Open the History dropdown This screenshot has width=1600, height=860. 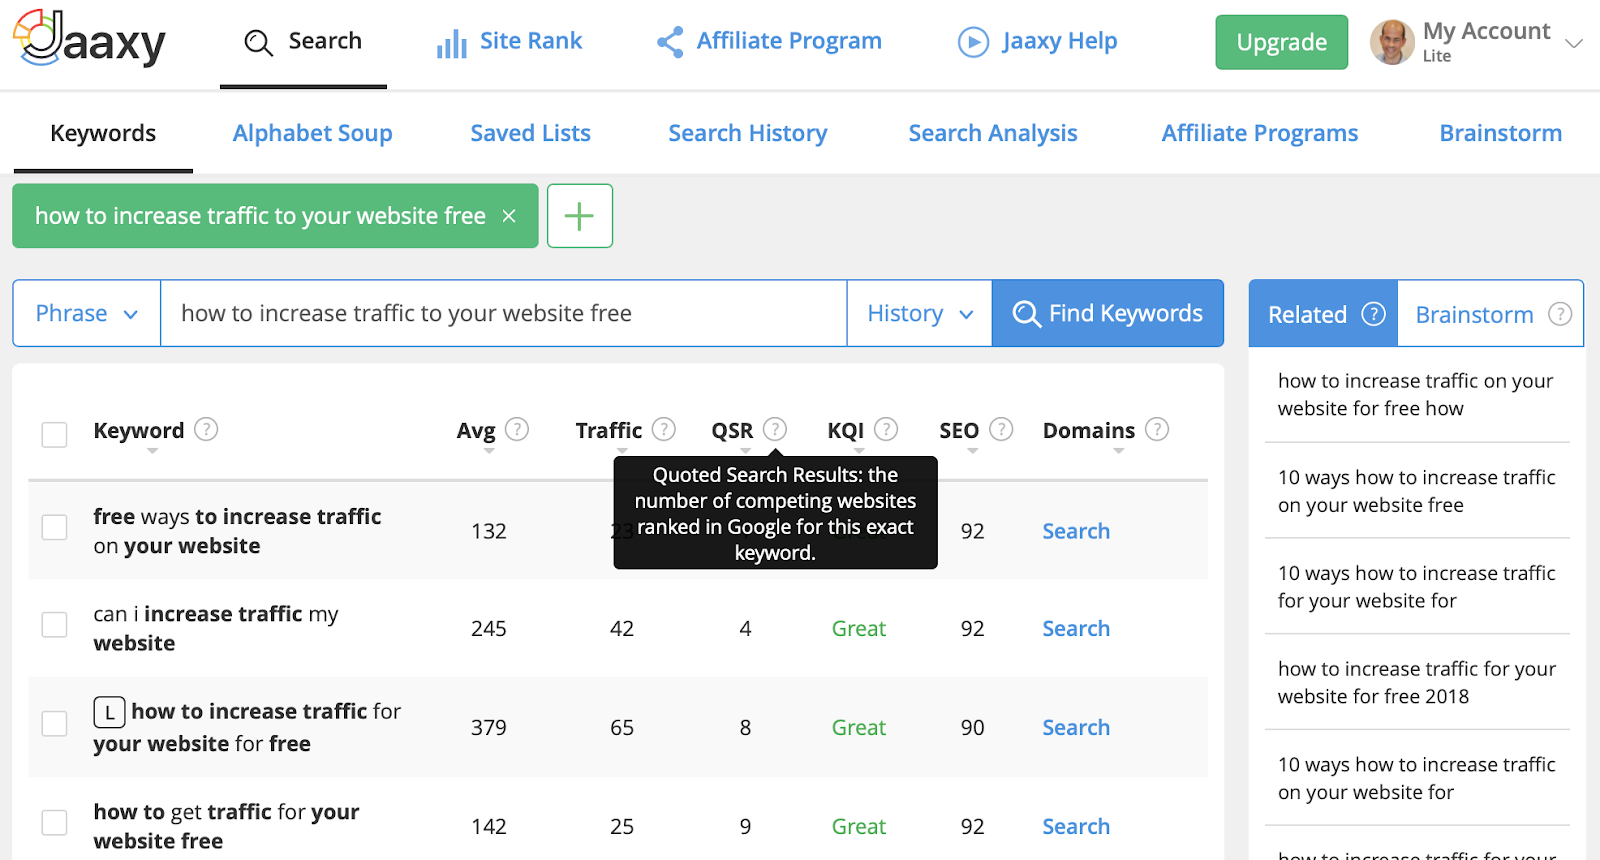click(920, 314)
